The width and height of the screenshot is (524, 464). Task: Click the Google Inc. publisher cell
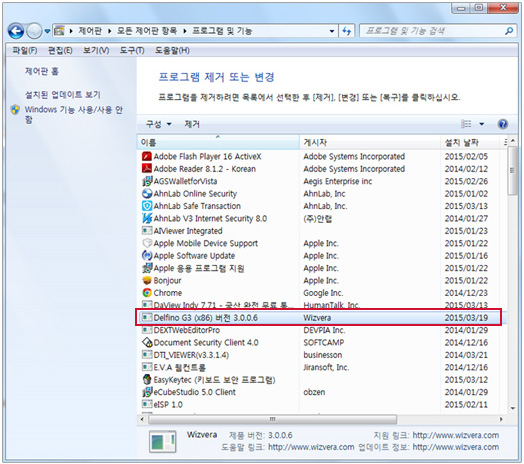[323, 293]
